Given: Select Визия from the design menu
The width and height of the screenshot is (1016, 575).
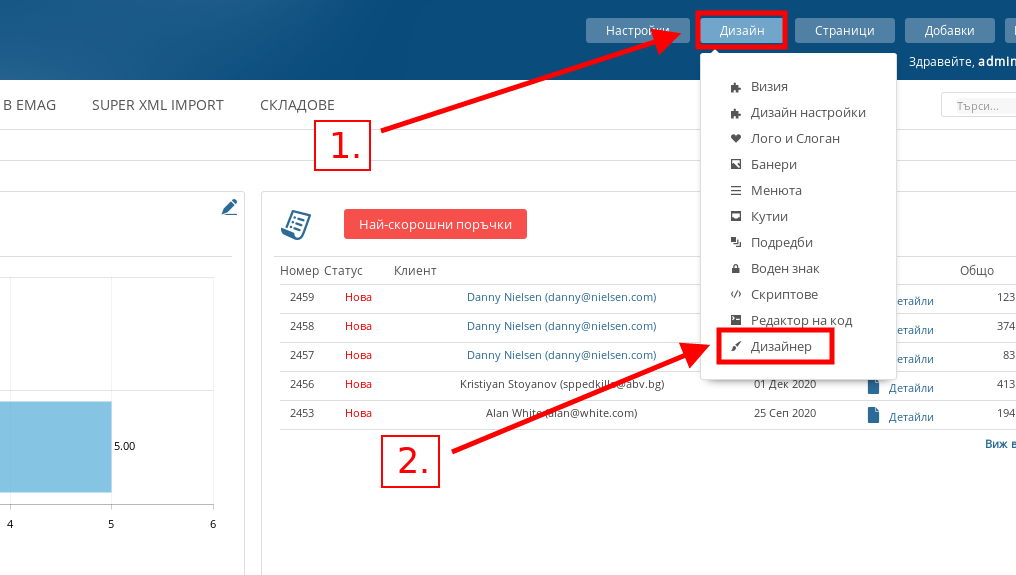Looking at the screenshot, I should point(769,87).
